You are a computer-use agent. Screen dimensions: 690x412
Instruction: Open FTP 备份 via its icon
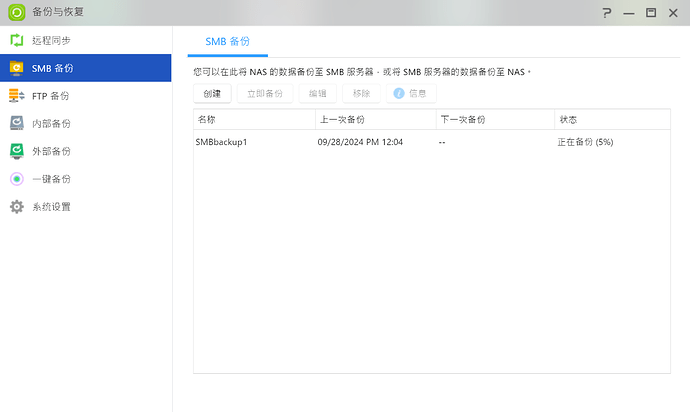[16, 96]
